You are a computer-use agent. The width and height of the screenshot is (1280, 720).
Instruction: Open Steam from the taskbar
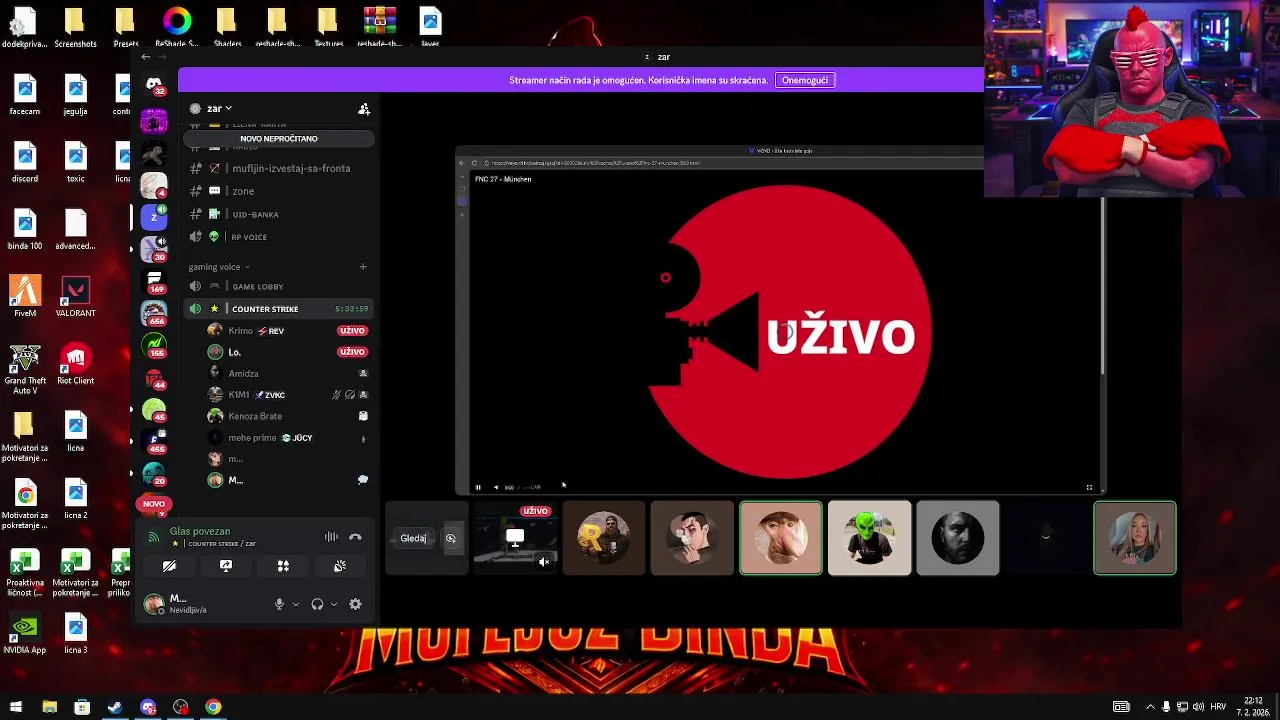click(x=115, y=707)
